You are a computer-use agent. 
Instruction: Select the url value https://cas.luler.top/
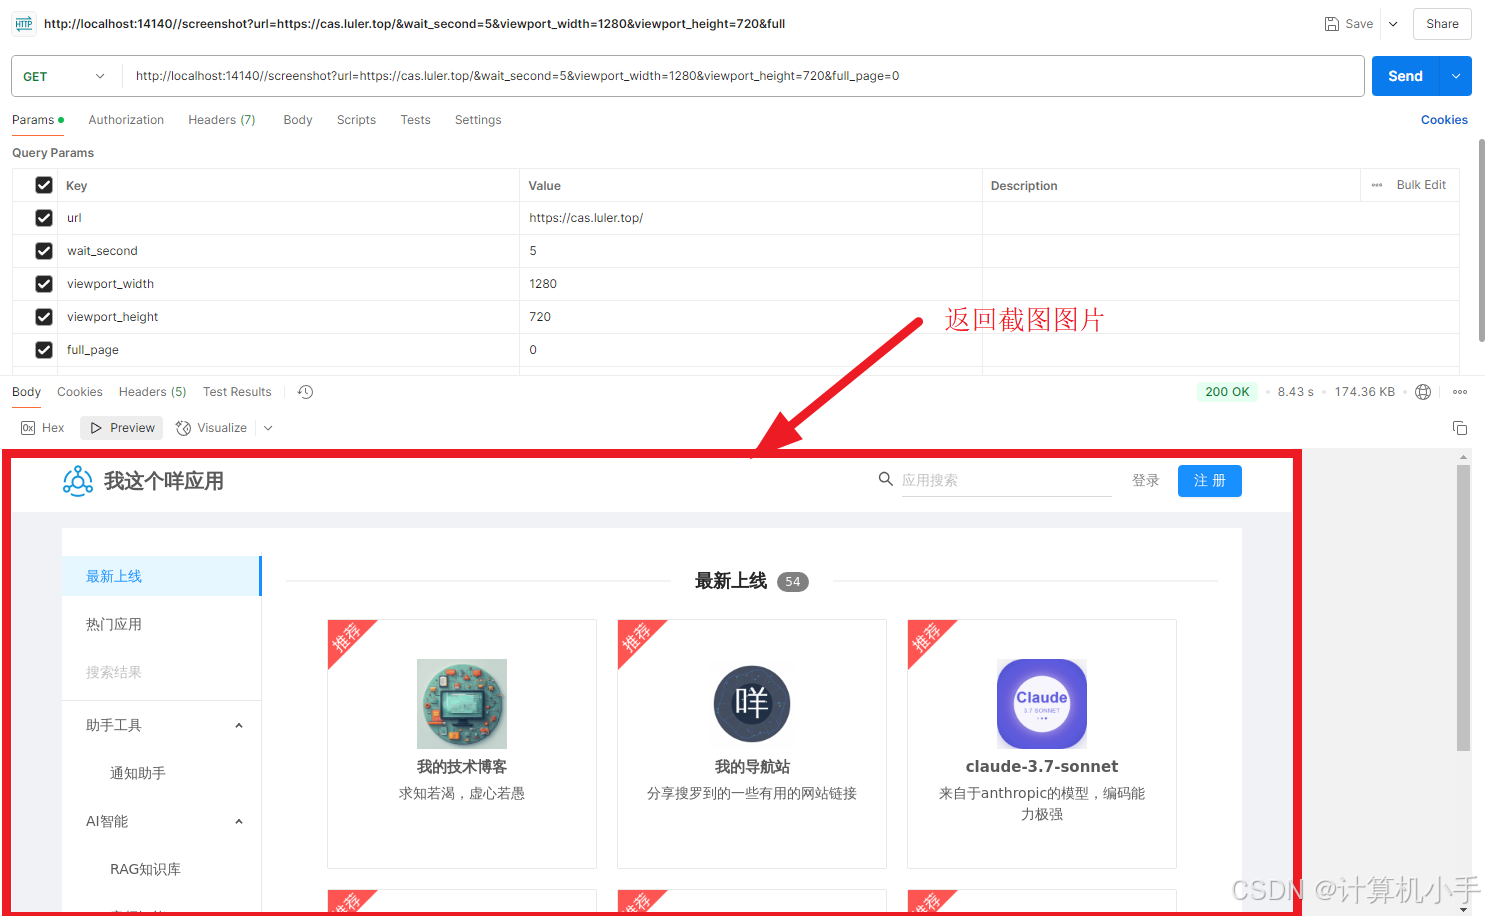(586, 218)
